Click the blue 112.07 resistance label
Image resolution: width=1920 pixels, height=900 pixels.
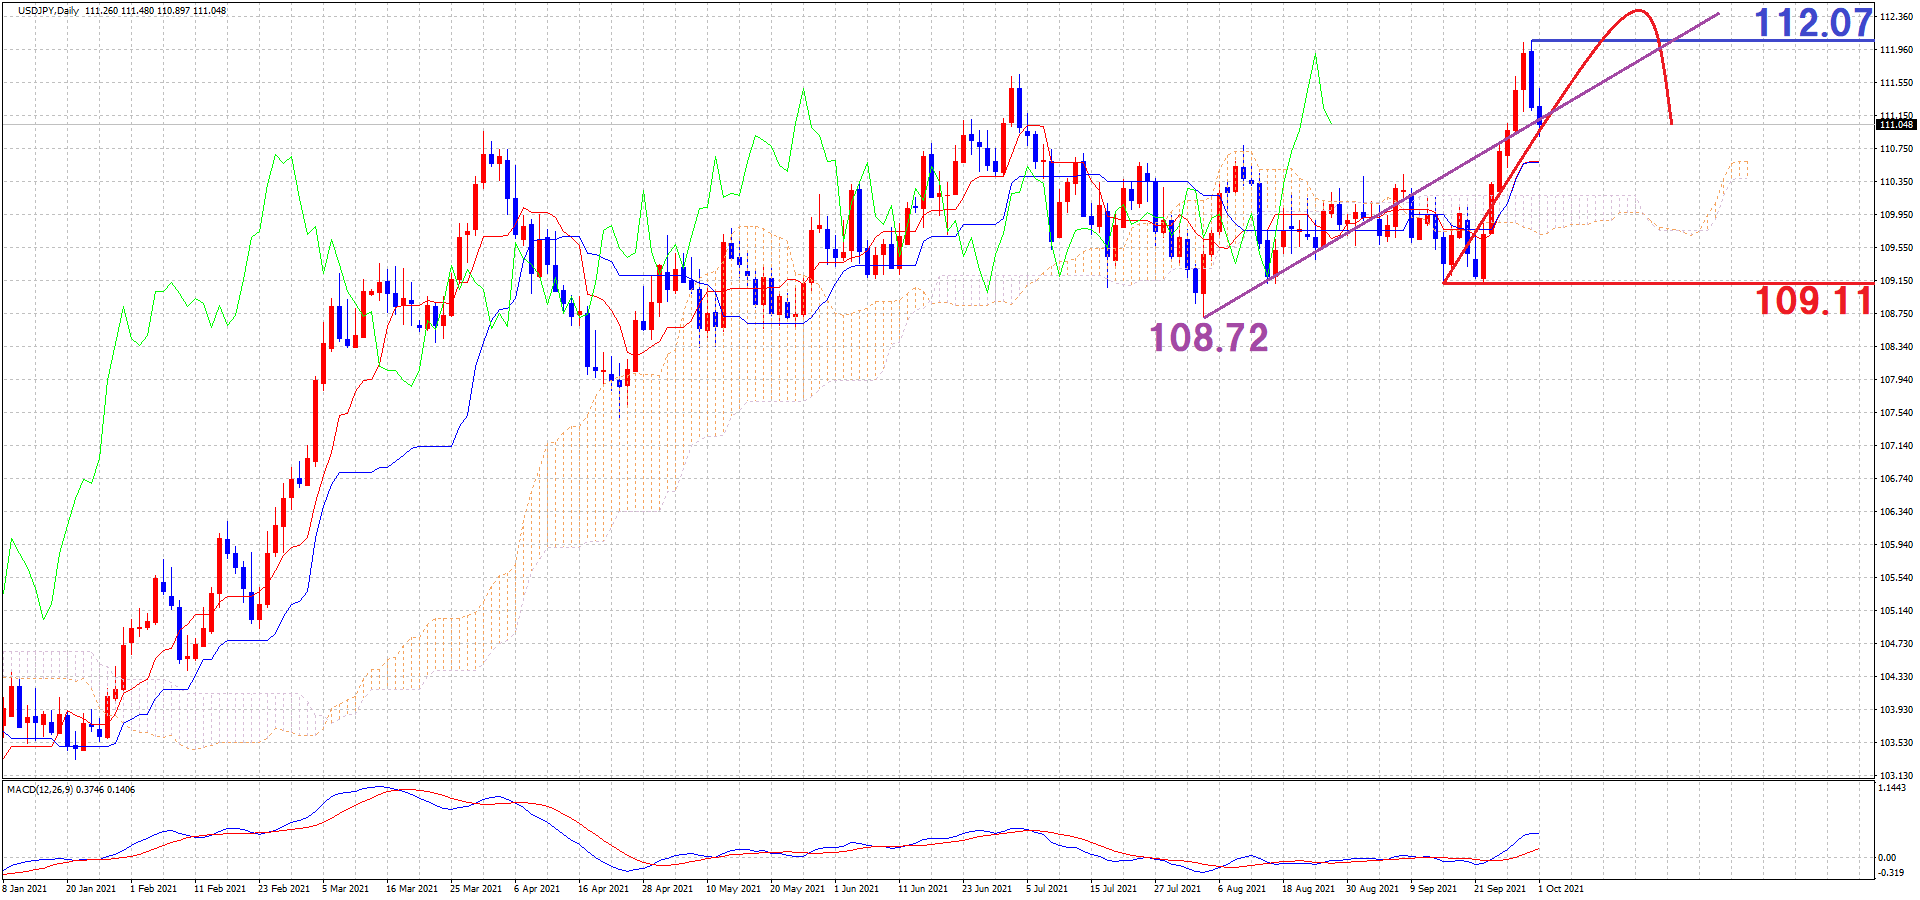pos(1812,23)
